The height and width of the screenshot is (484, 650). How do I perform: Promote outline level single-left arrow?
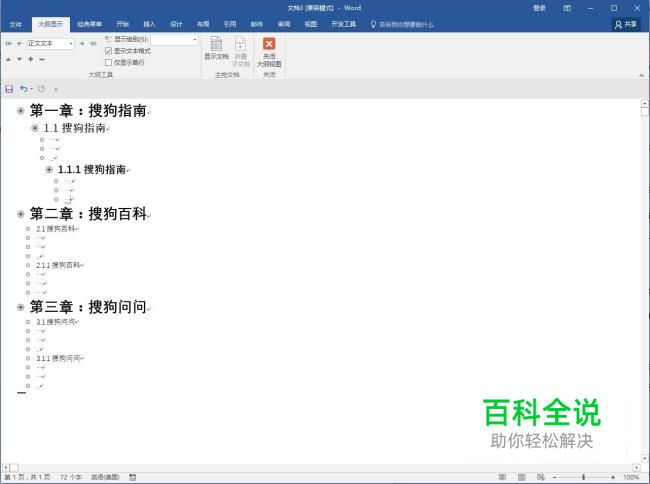19,44
